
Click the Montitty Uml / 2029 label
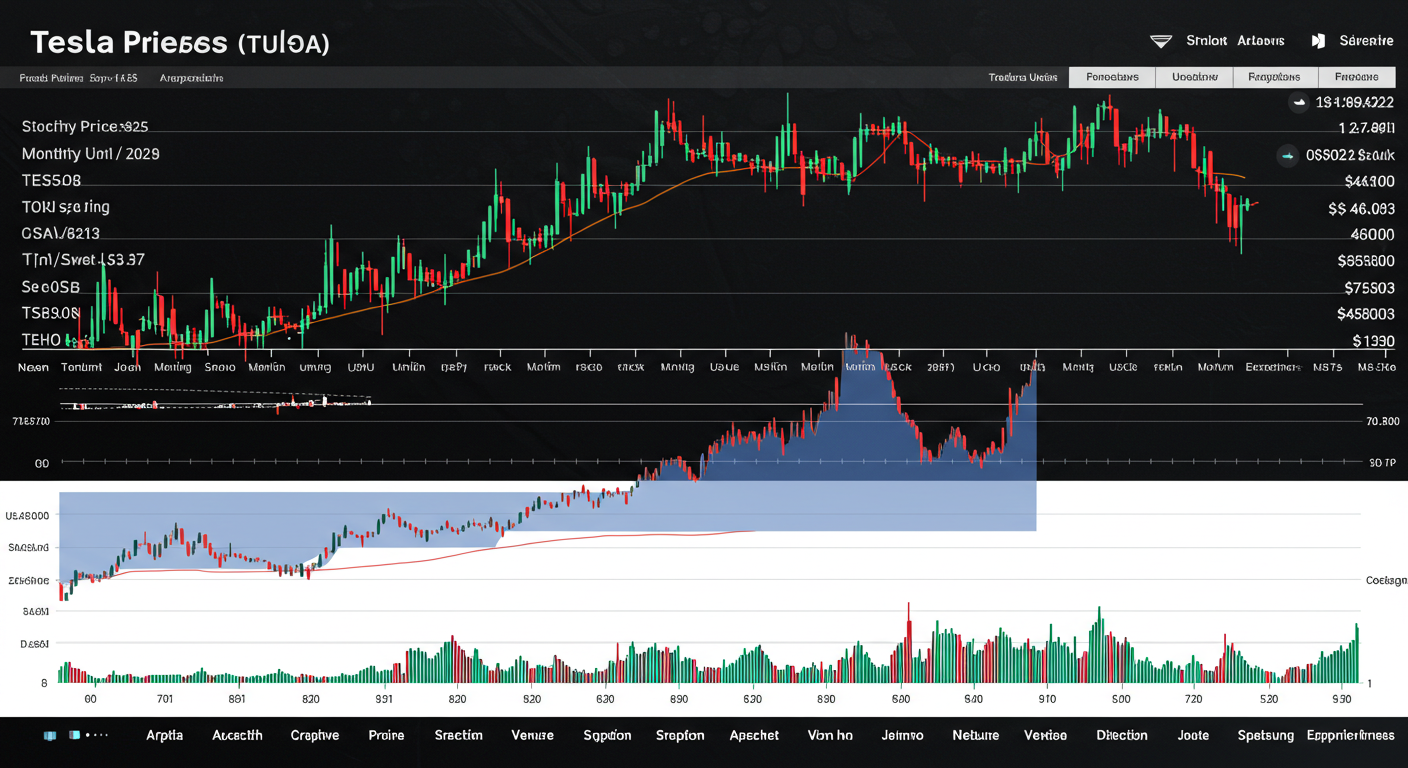click(90, 154)
